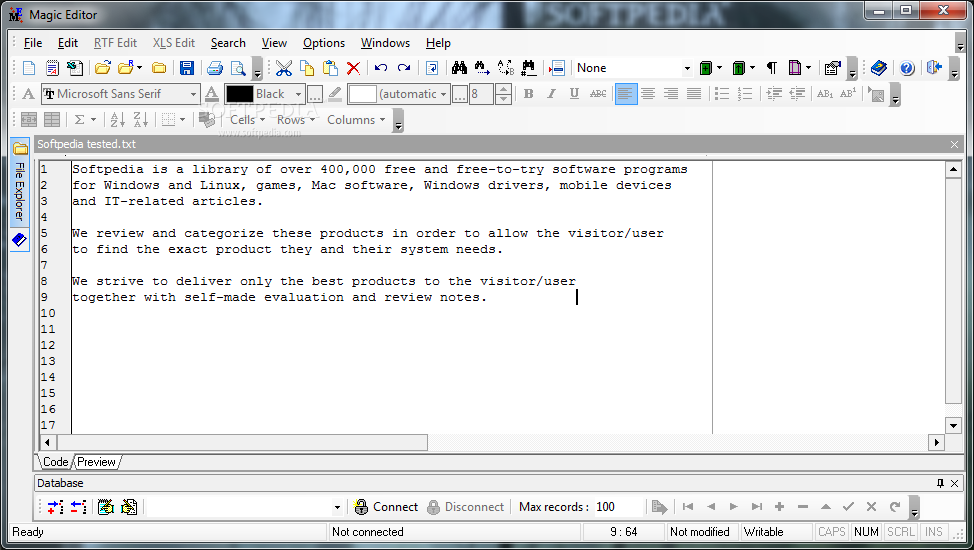This screenshot has height=550, width=974.
Task: Redo the last undone edit
Action: [x=404, y=68]
